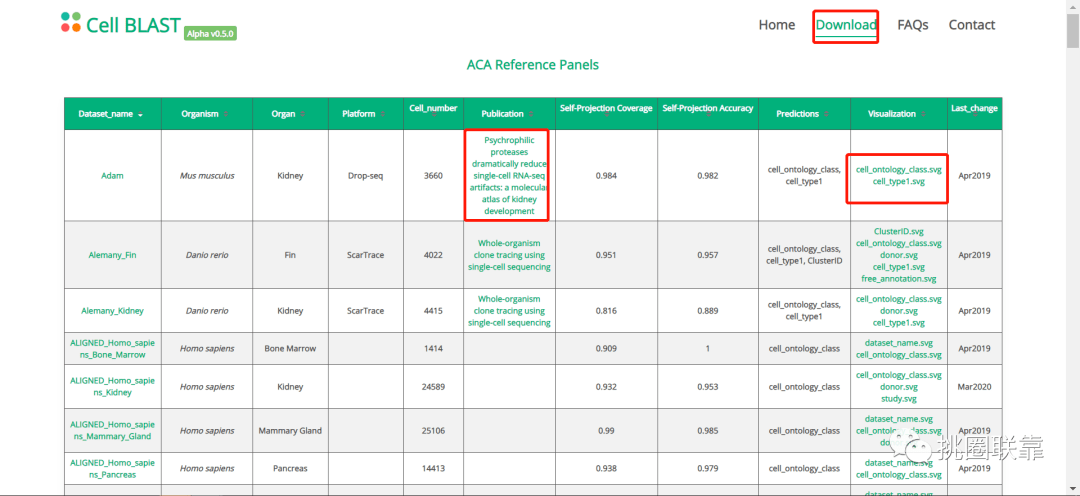Image resolution: width=1080 pixels, height=496 pixels.
Task: Go to the FAQs page
Action: pos(913,25)
